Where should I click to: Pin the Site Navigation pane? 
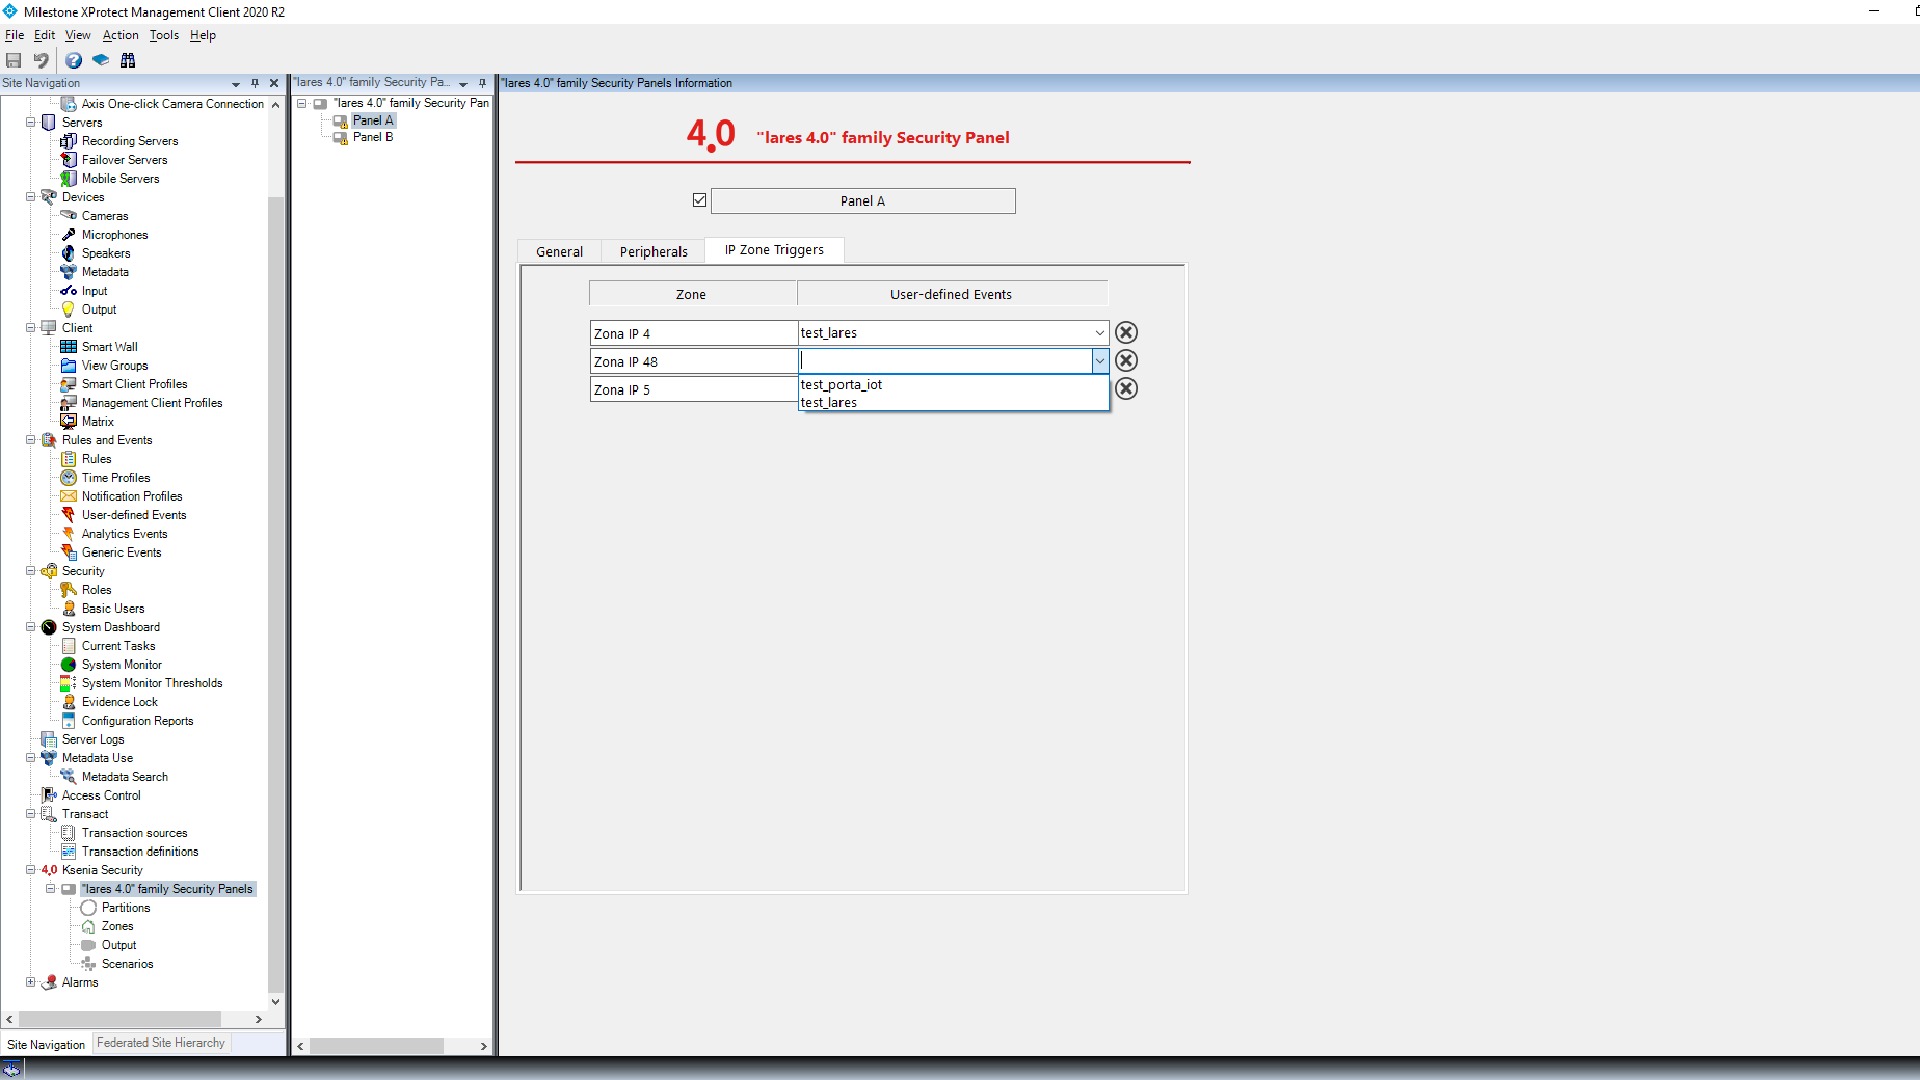[255, 83]
